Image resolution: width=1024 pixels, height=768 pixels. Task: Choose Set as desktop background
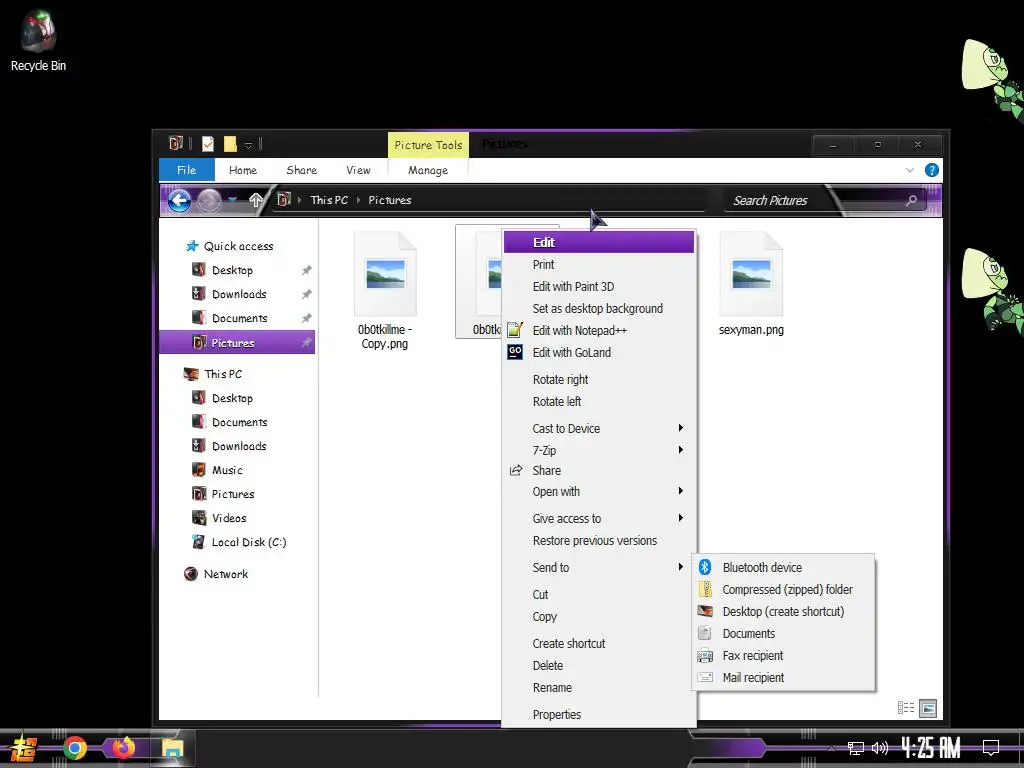pos(599,309)
